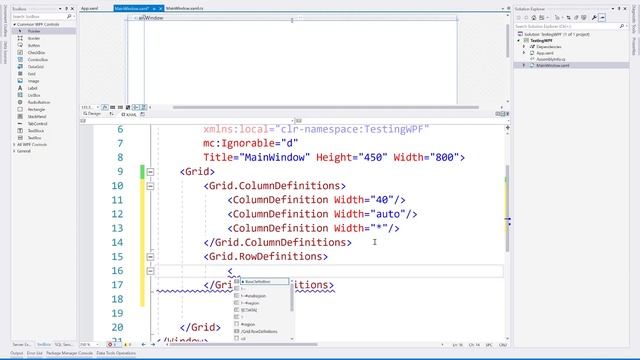
Task: Click the IntelliSense popup scrollbar
Action: (292, 298)
